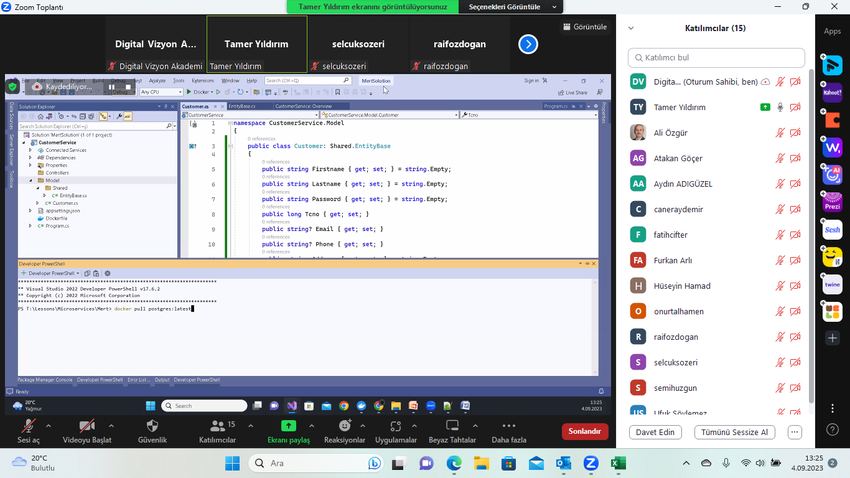This screenshot has width=850, height=478.
Task: Click in the Katılımcı bul search field
Action: pyautogui.click(x=716, y=57)
